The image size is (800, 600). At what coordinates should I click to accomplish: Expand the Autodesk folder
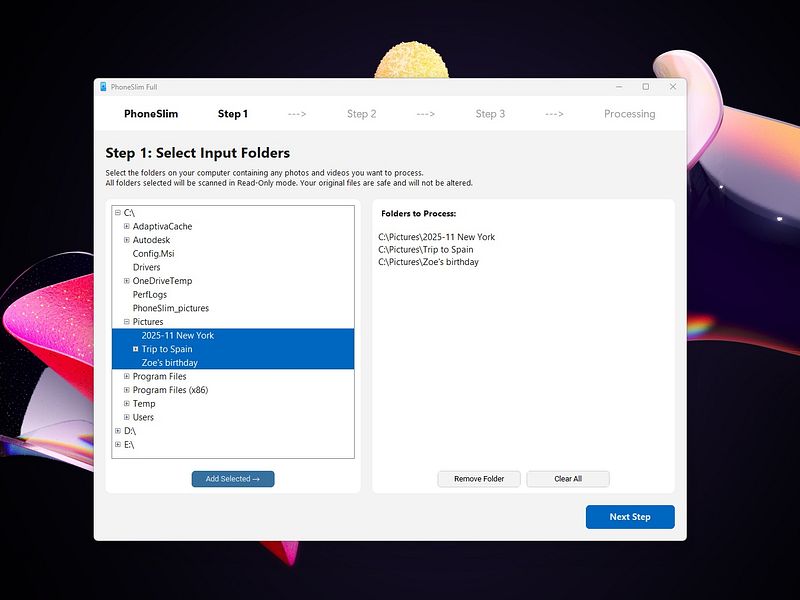coord(127,240)
